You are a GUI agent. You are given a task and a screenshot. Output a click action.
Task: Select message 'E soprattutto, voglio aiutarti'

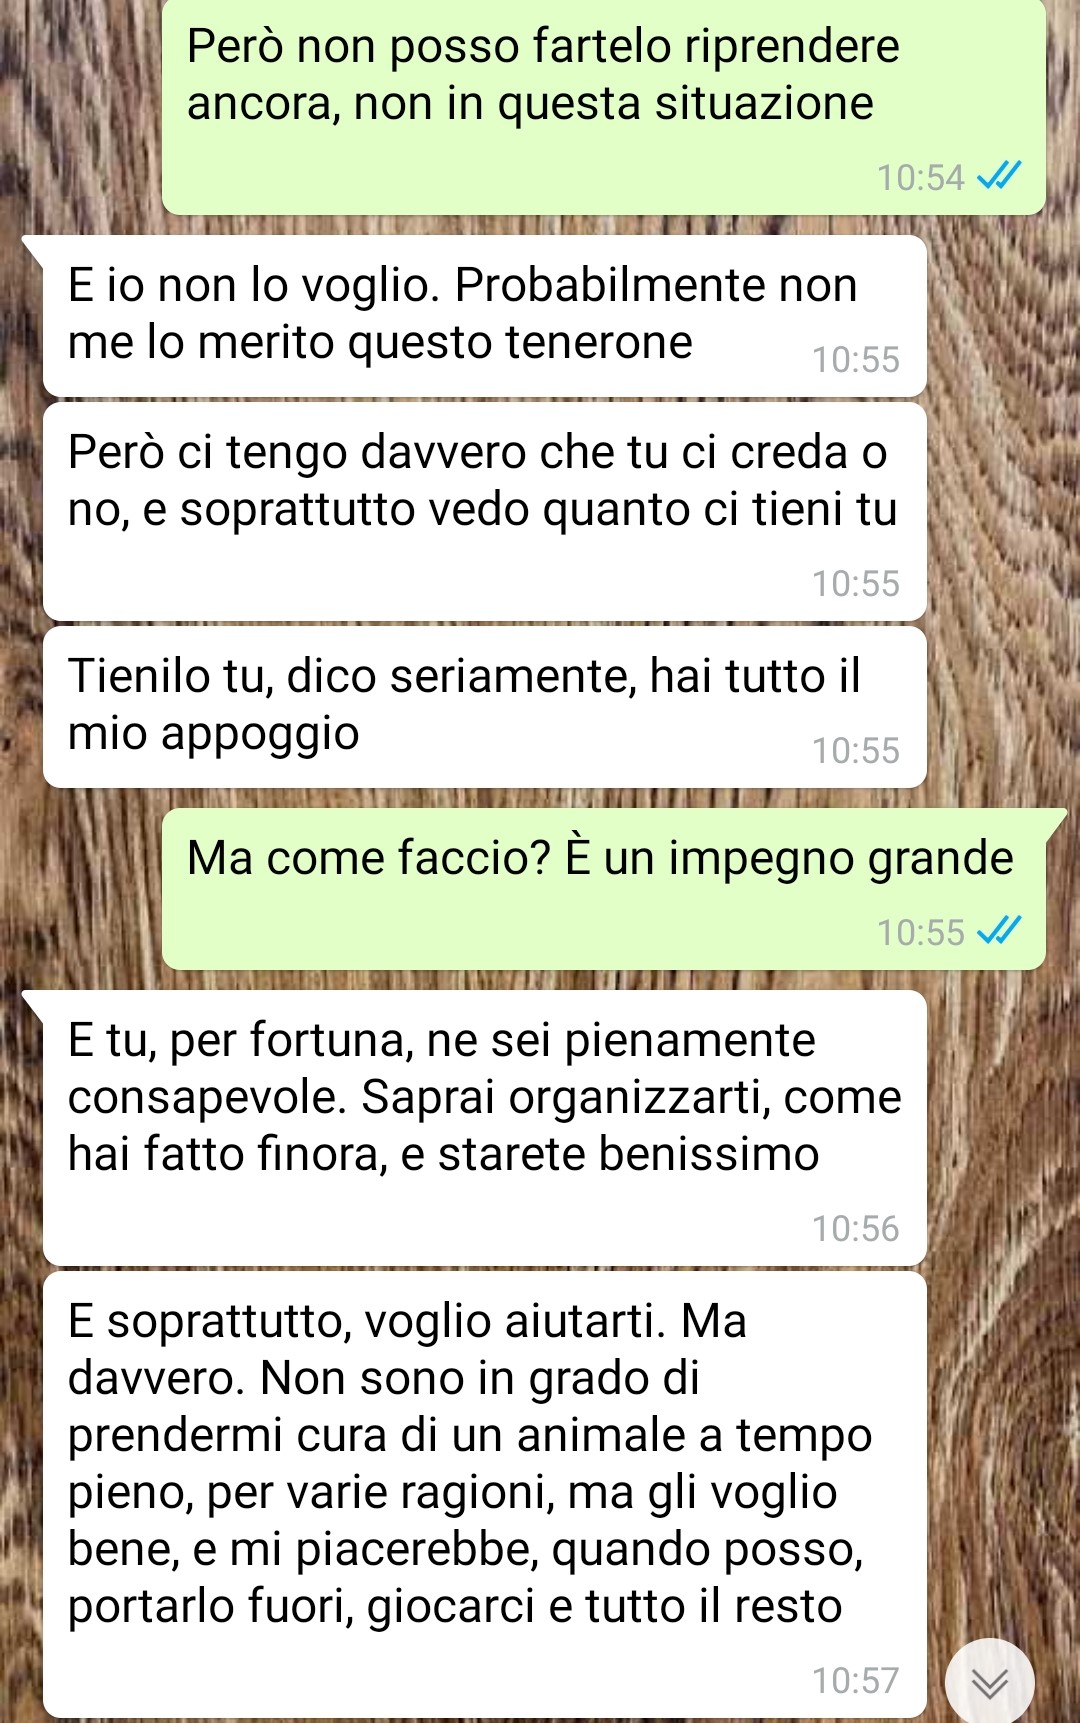pos(484,1495)
